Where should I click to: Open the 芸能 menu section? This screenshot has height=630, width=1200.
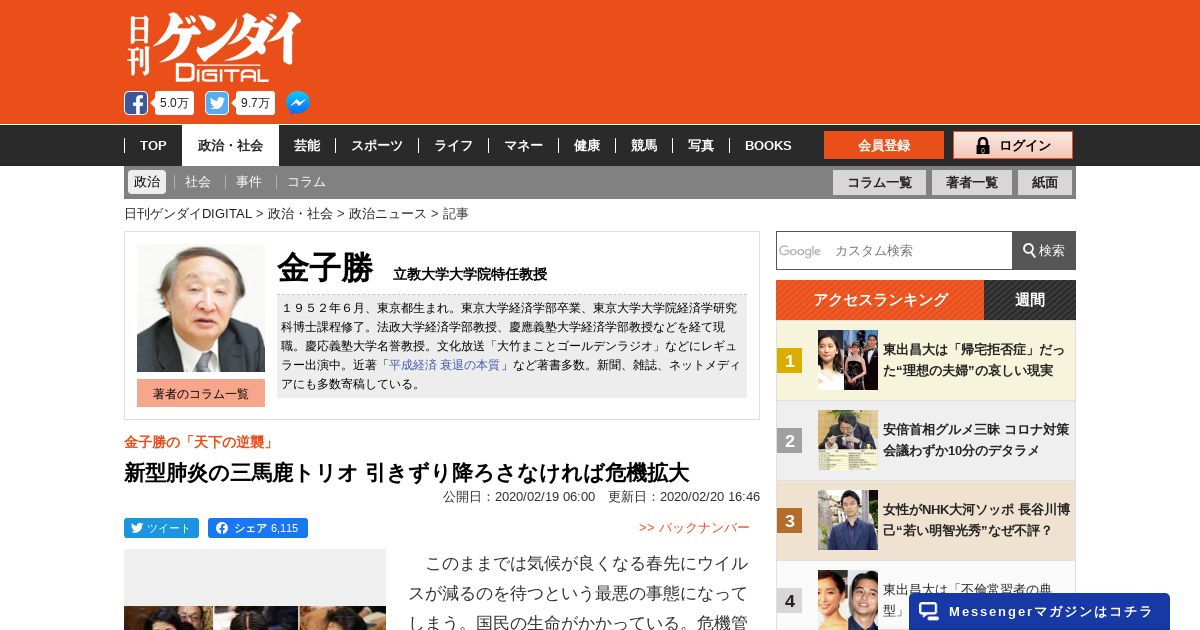pos(307,145)
